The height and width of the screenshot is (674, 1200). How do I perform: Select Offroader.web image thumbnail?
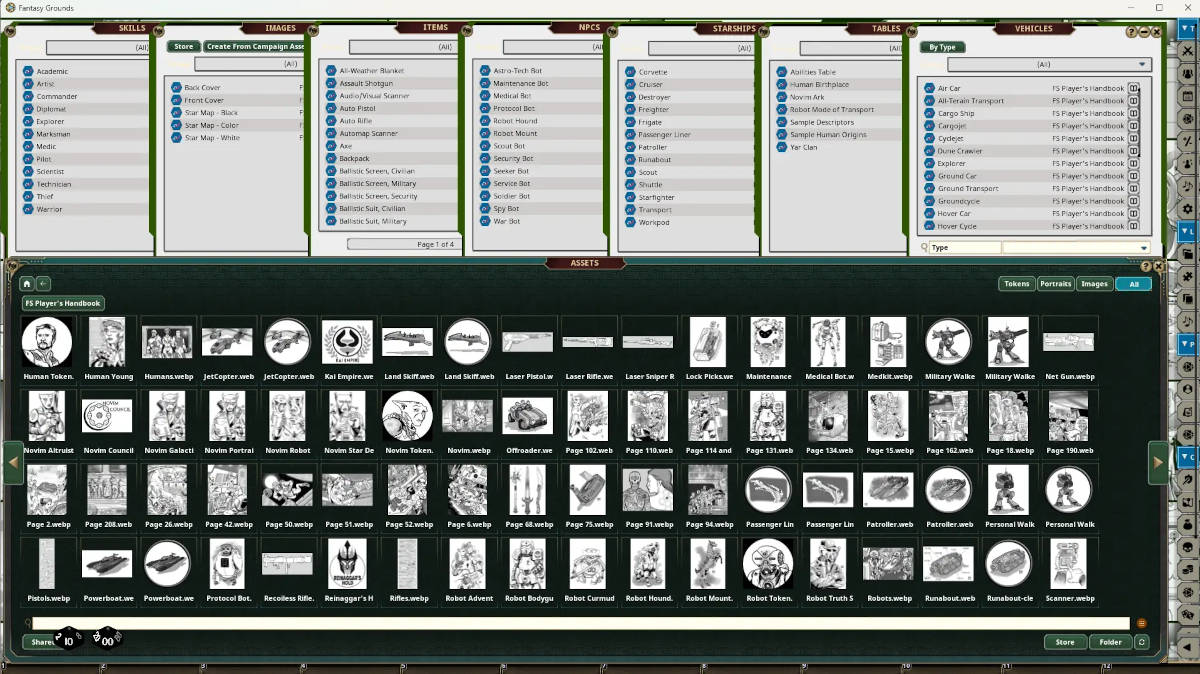(527, 416)
